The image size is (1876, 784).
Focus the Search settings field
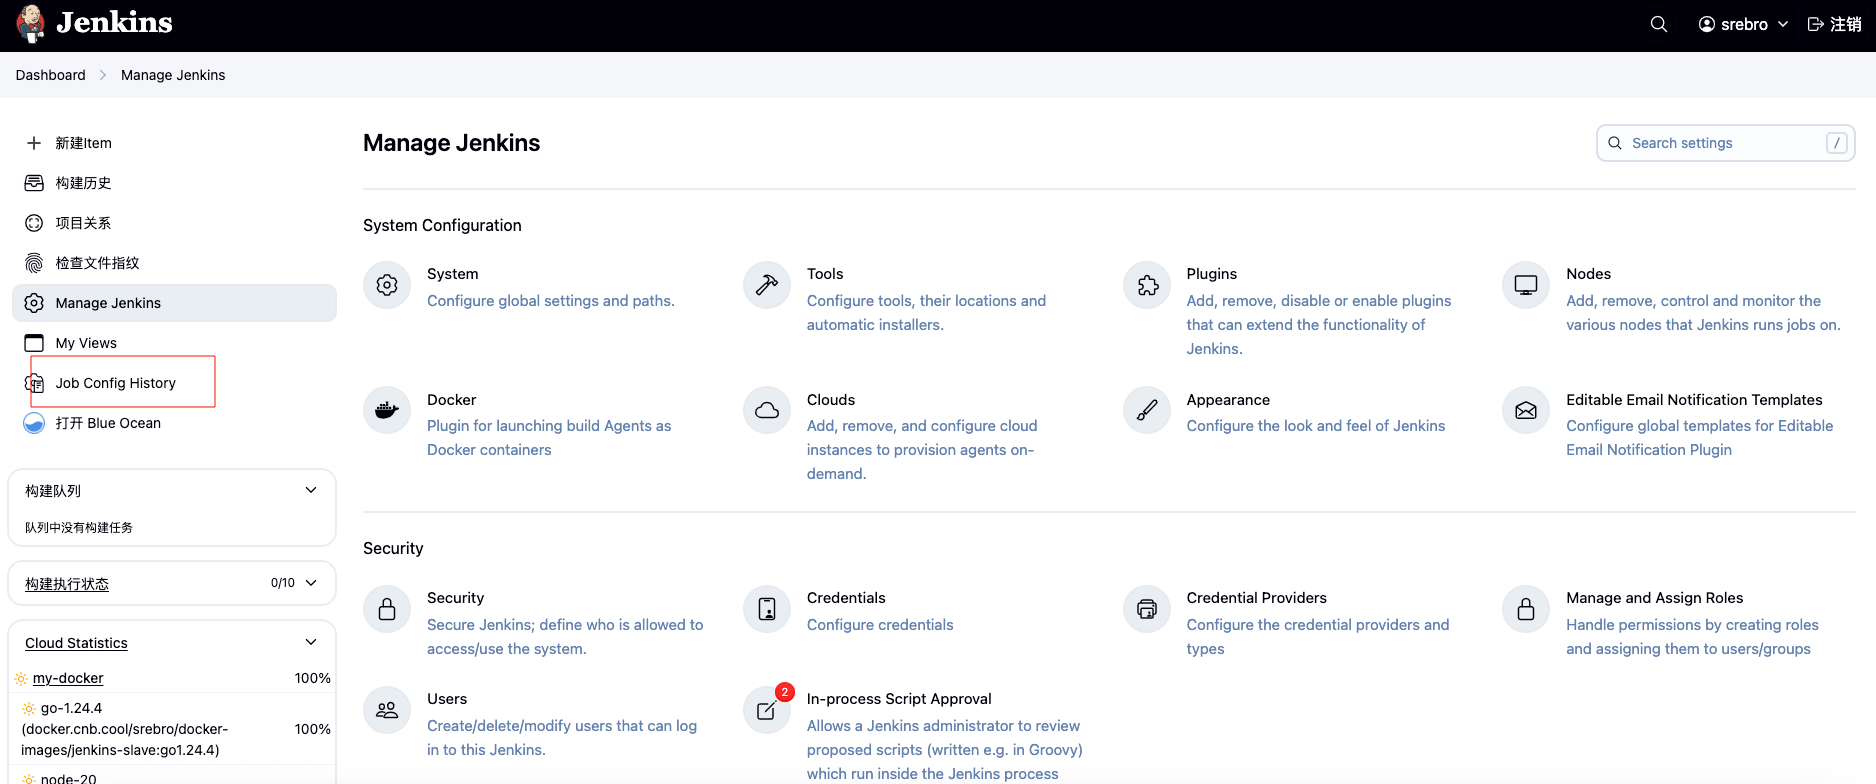click(1725, 143)
